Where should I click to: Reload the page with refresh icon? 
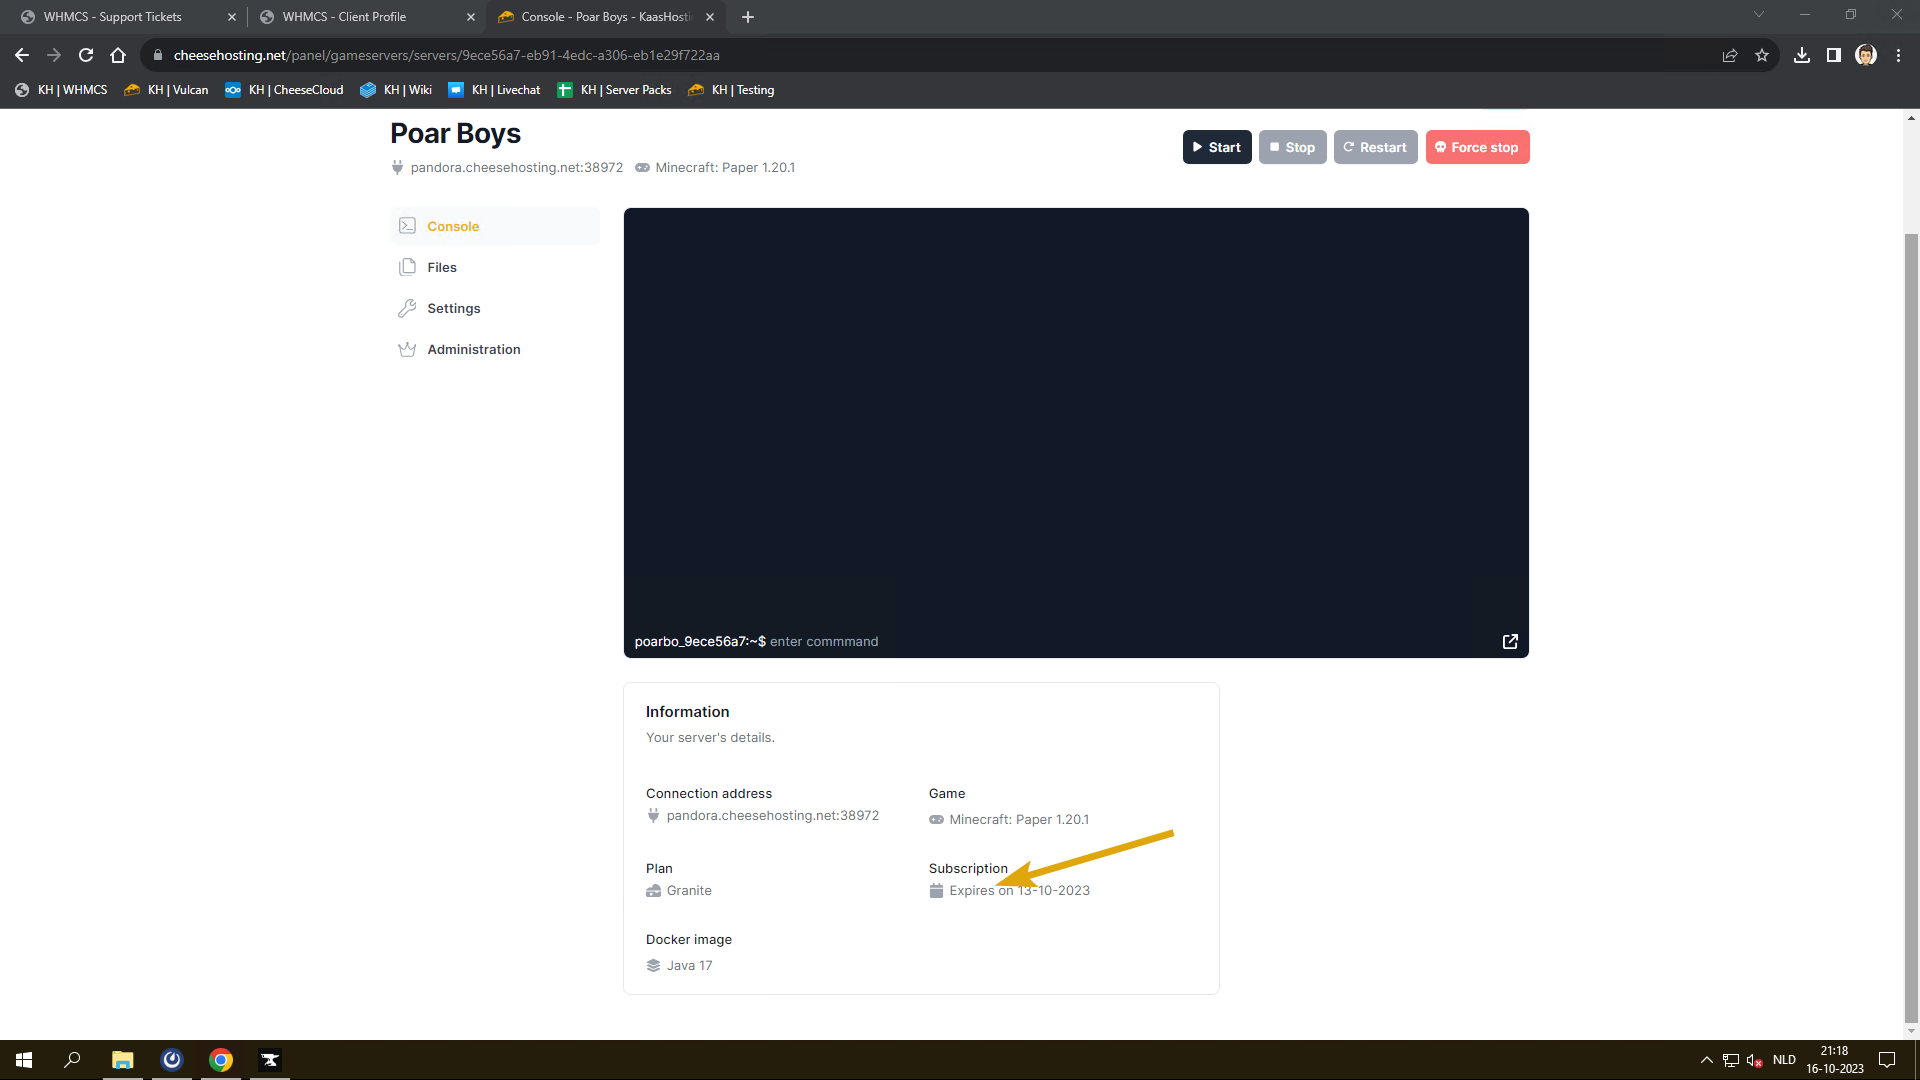tap(86, 55)
